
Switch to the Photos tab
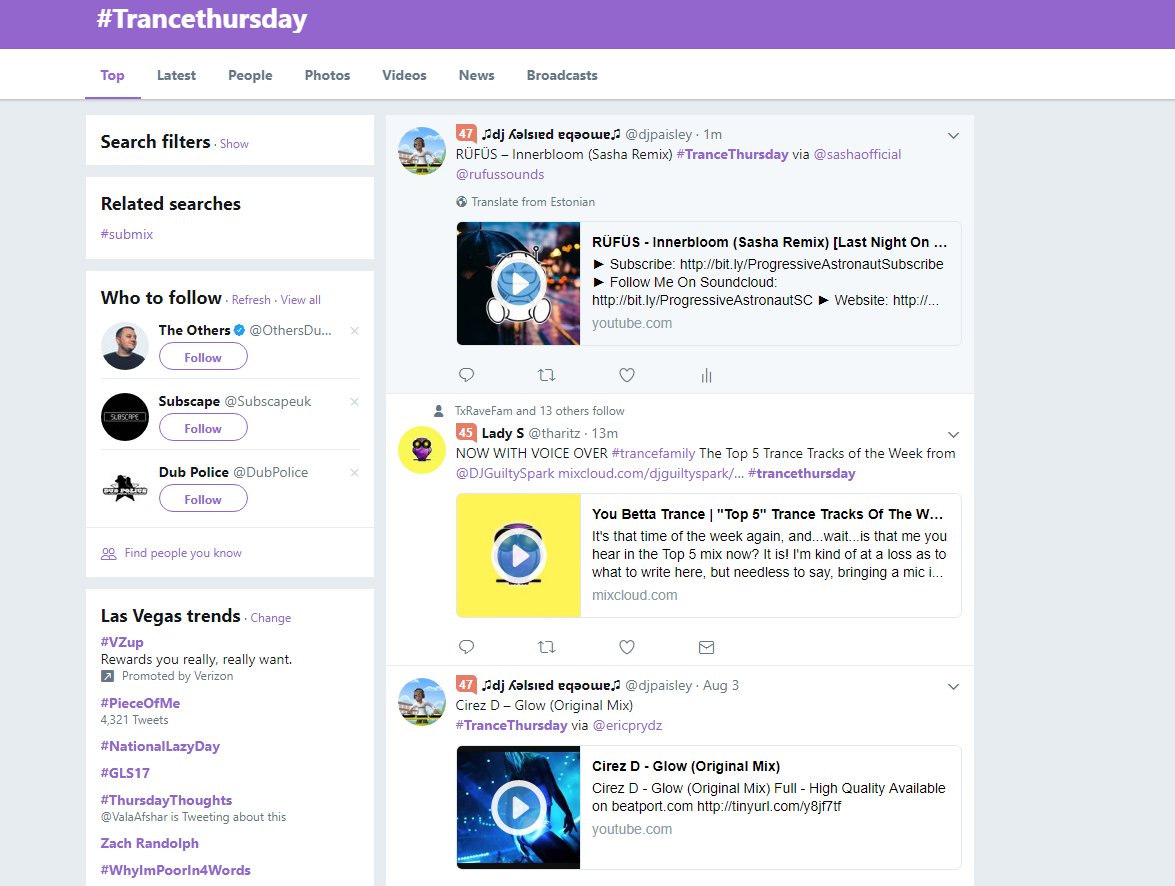point(327,75)
